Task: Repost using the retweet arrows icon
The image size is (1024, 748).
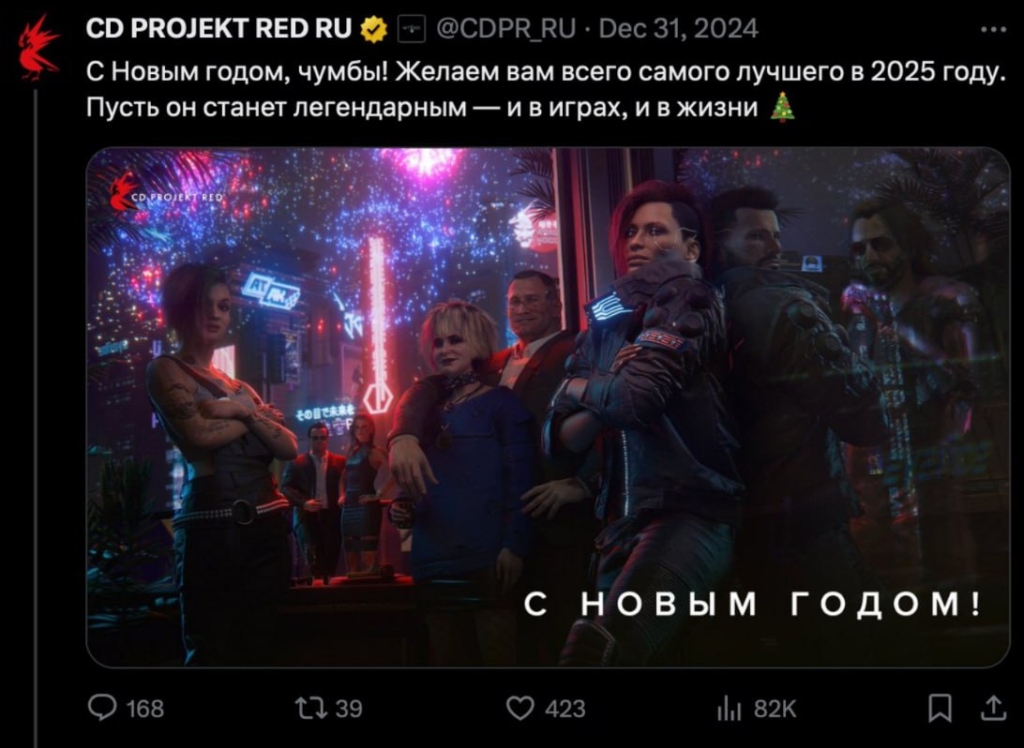Action: (310, 708)
